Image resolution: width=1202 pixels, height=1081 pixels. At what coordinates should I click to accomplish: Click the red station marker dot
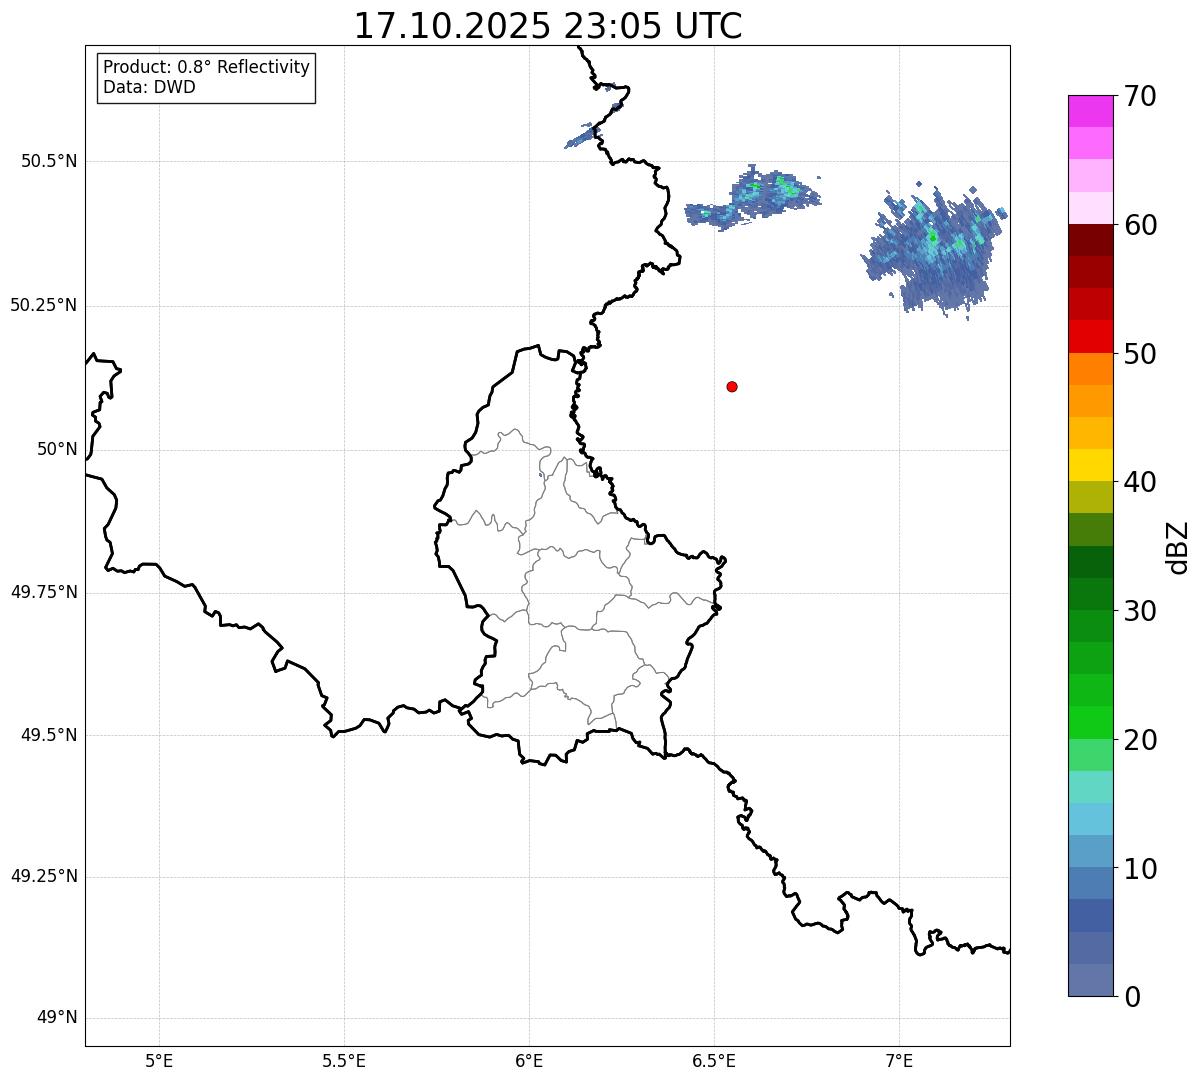tap(732, 386)
